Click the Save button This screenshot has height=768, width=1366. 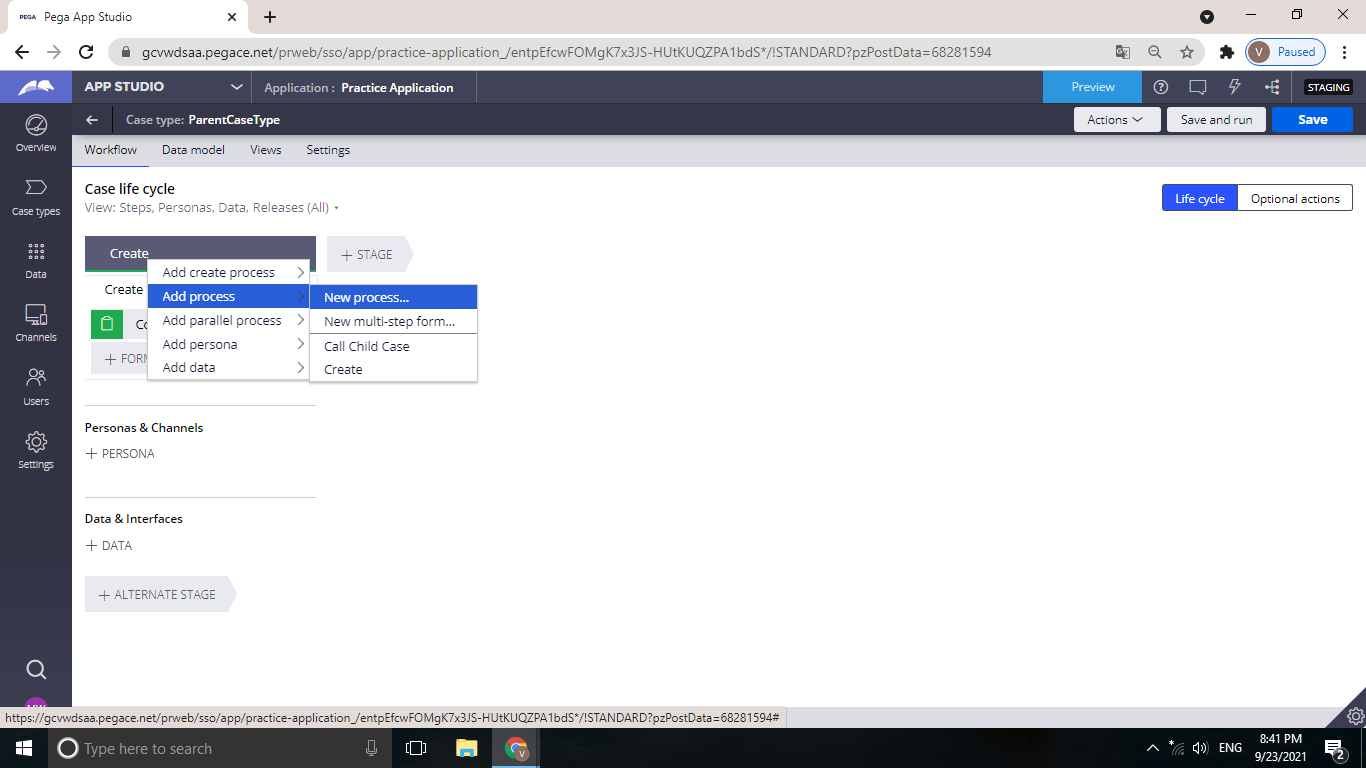(1312, 120)
